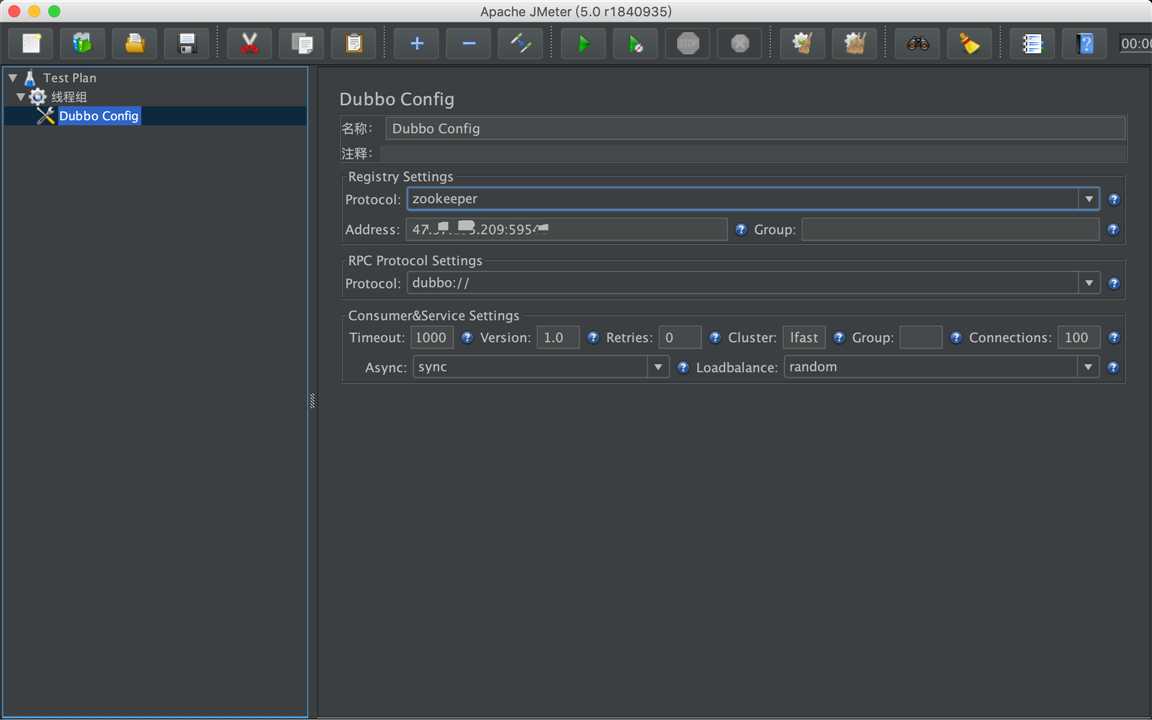Open the Templates icon in toolbar
Viewport: 1152px width, 720px height.
82,43
